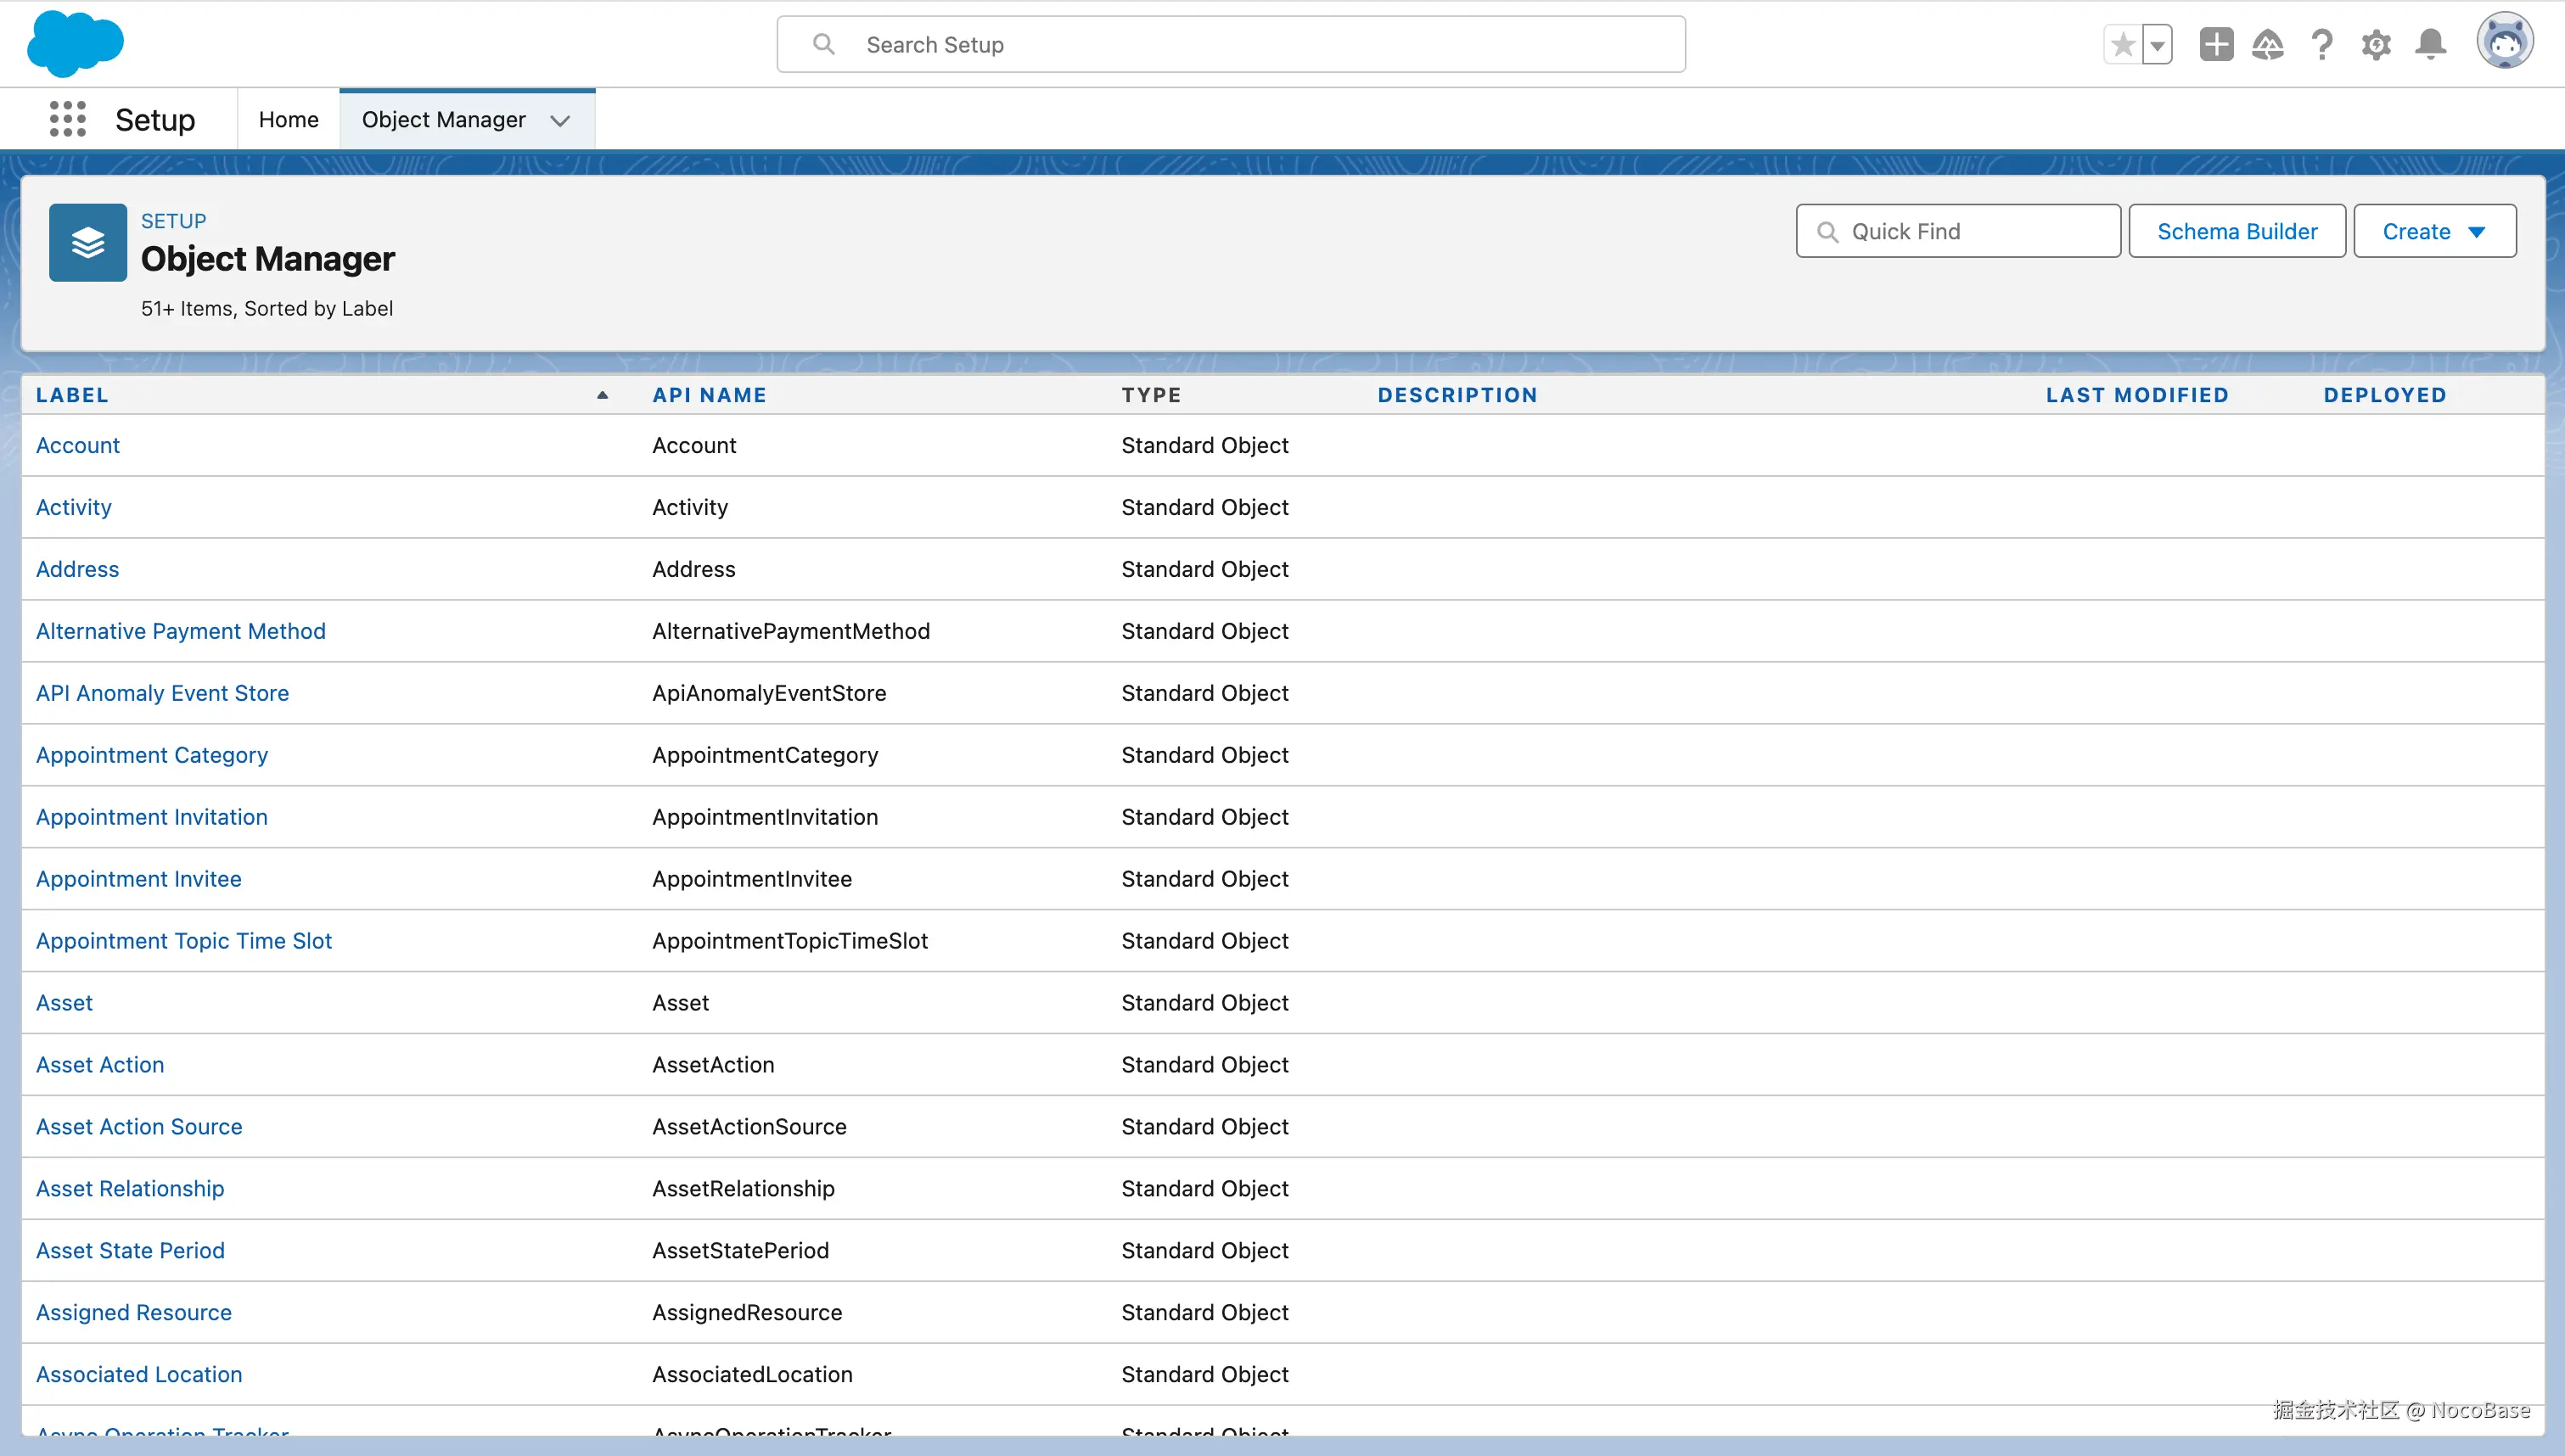
Task: Focus the Search Setup field
Action: tap(1231, 44)
